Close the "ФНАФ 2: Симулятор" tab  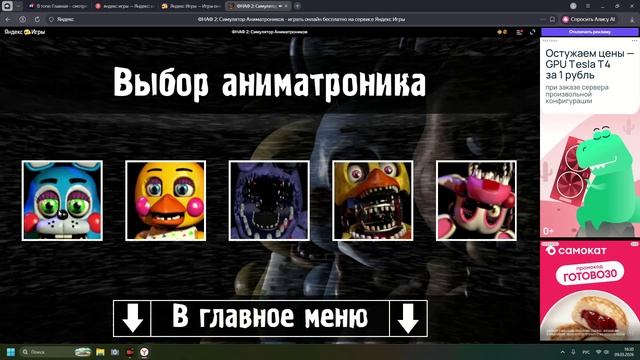(x=286, y=6)
